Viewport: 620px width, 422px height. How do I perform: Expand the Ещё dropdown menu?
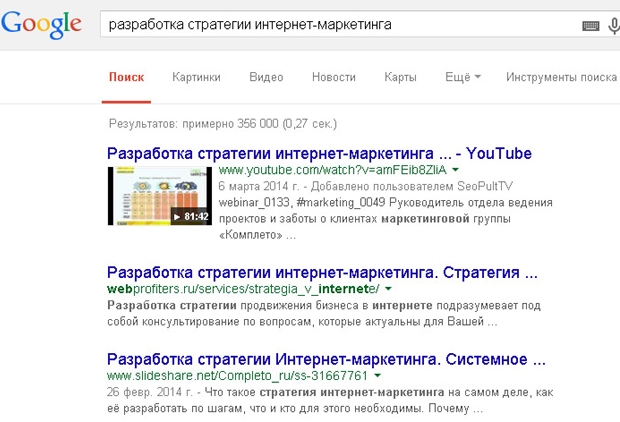(x=463, y=77)
